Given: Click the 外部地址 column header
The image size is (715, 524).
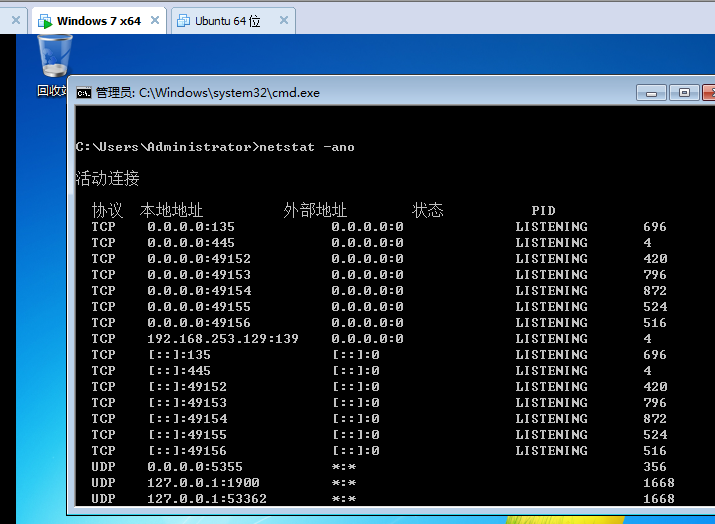Looking at the screenshot, I should (x=315, y=210).
